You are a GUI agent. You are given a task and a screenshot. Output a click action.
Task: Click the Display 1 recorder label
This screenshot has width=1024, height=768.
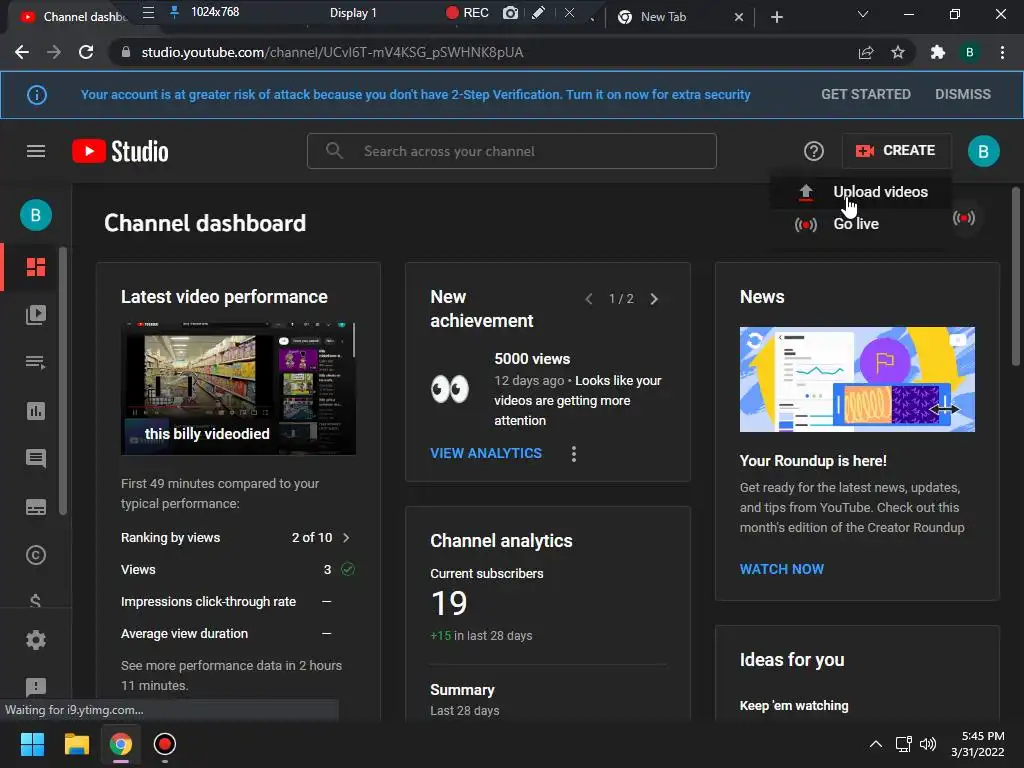click(353, 13)
